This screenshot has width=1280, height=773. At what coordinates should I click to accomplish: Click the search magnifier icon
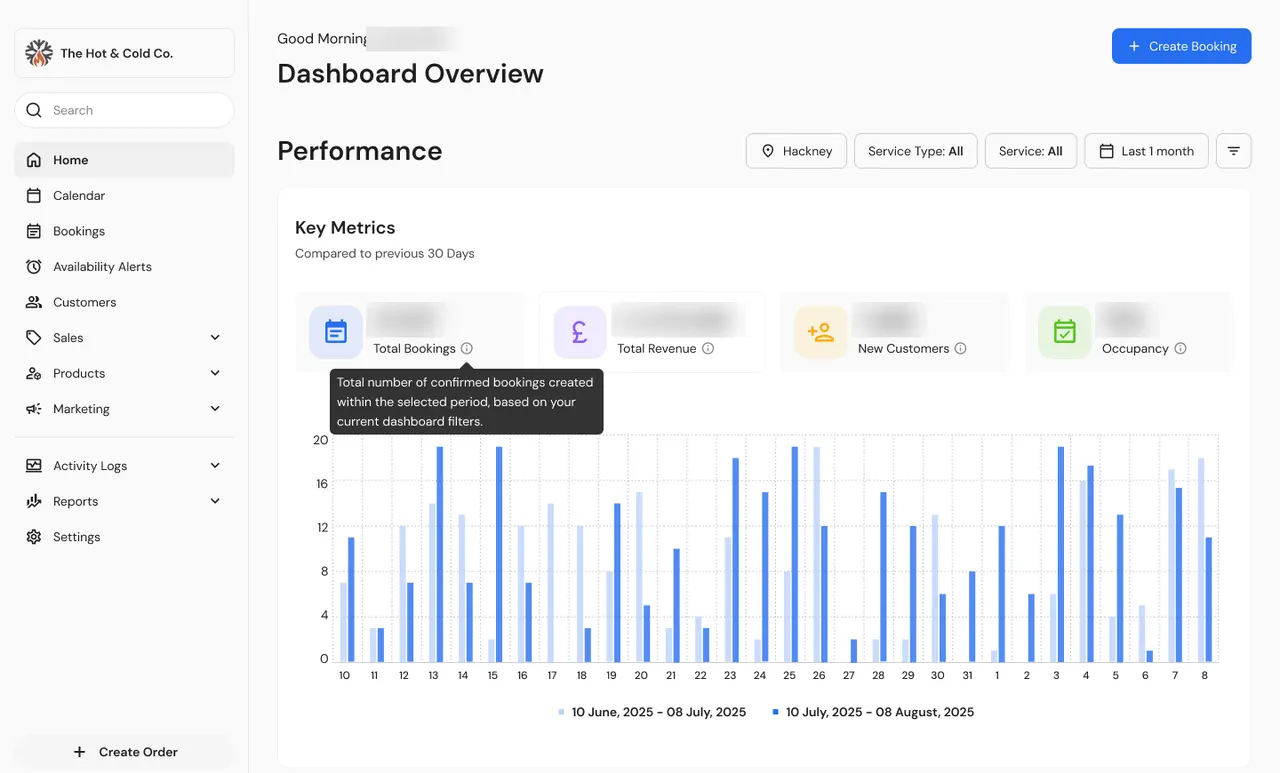click(x=34, y=110)
